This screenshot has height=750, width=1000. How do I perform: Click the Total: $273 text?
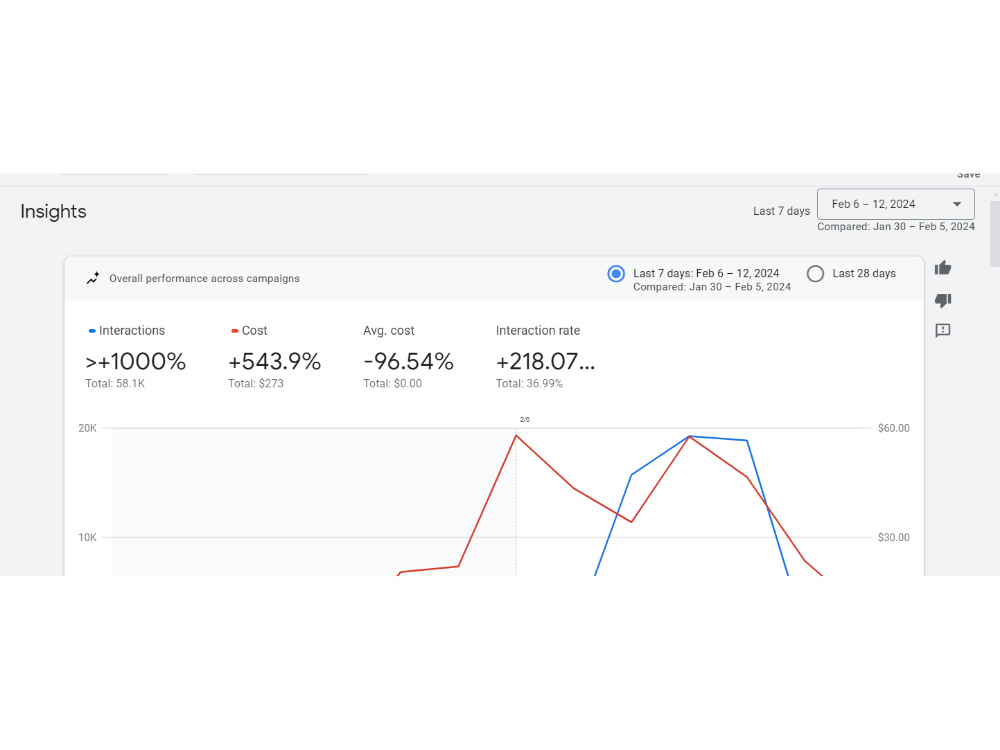click(256, 384)
